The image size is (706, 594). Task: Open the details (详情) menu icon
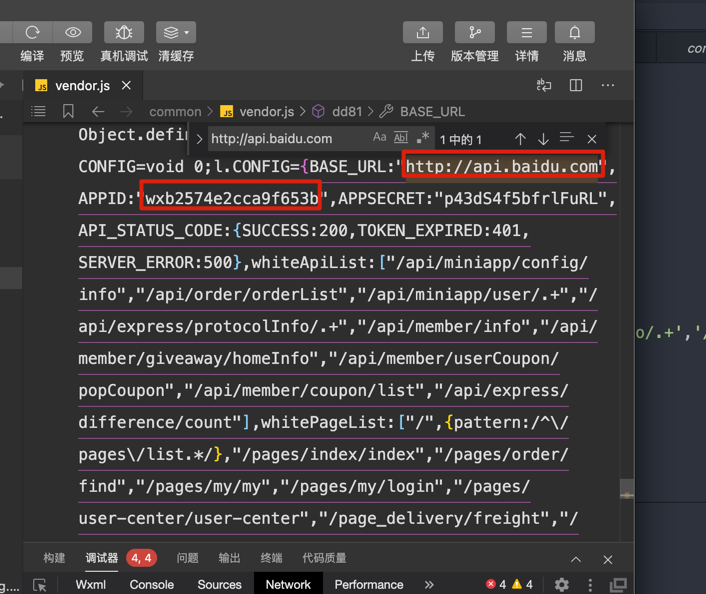527,32
